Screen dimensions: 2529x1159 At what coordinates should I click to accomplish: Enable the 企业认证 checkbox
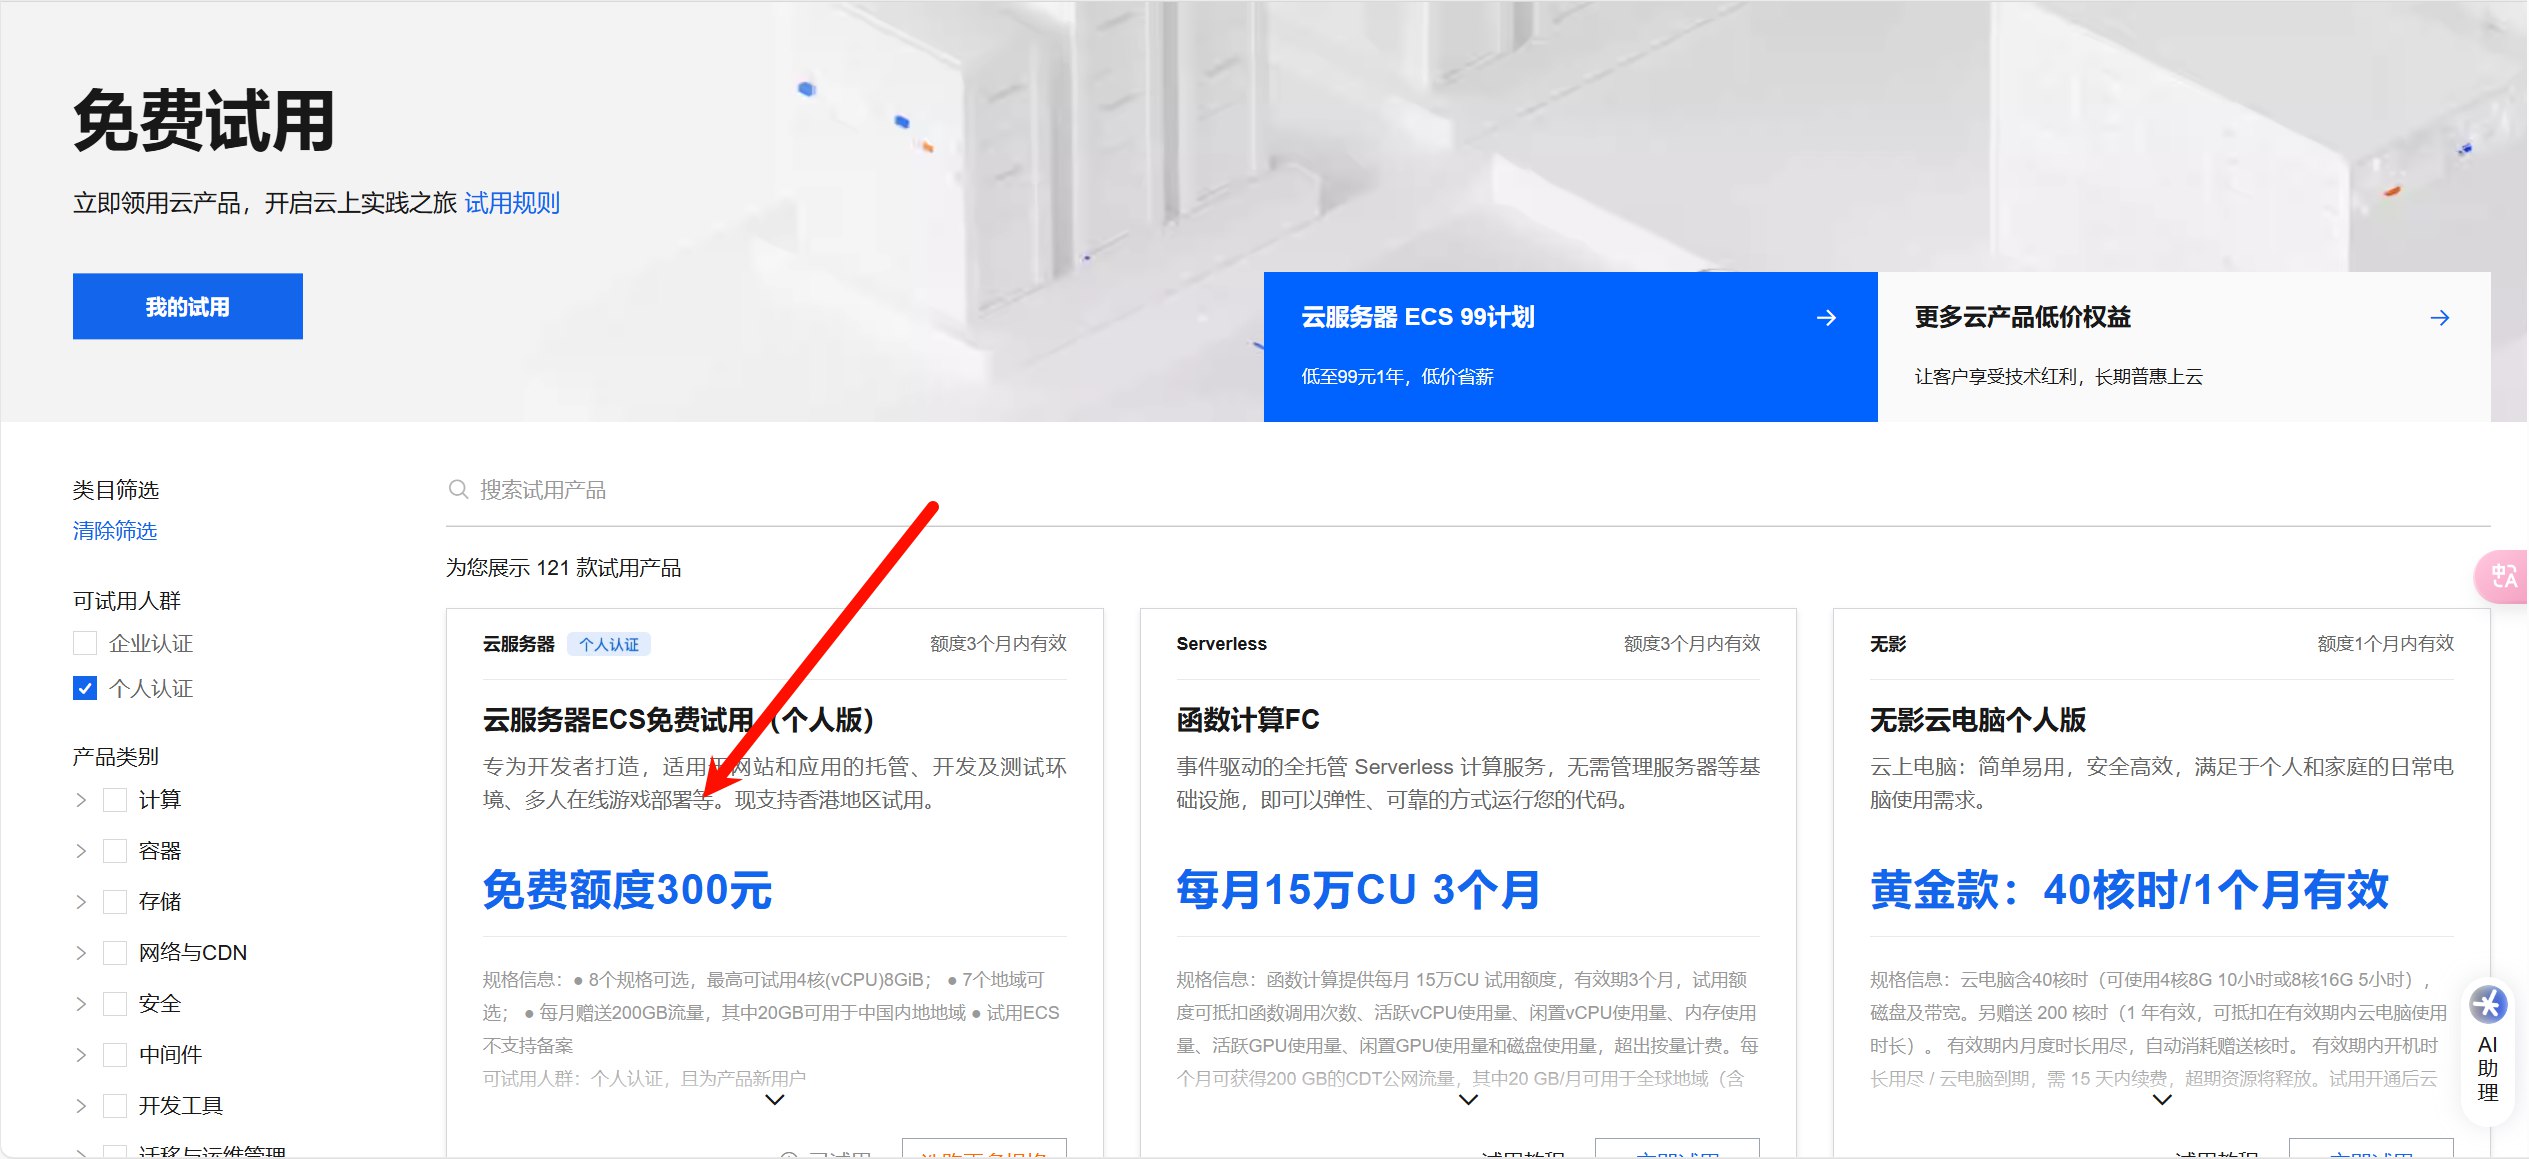click(85, 643)
